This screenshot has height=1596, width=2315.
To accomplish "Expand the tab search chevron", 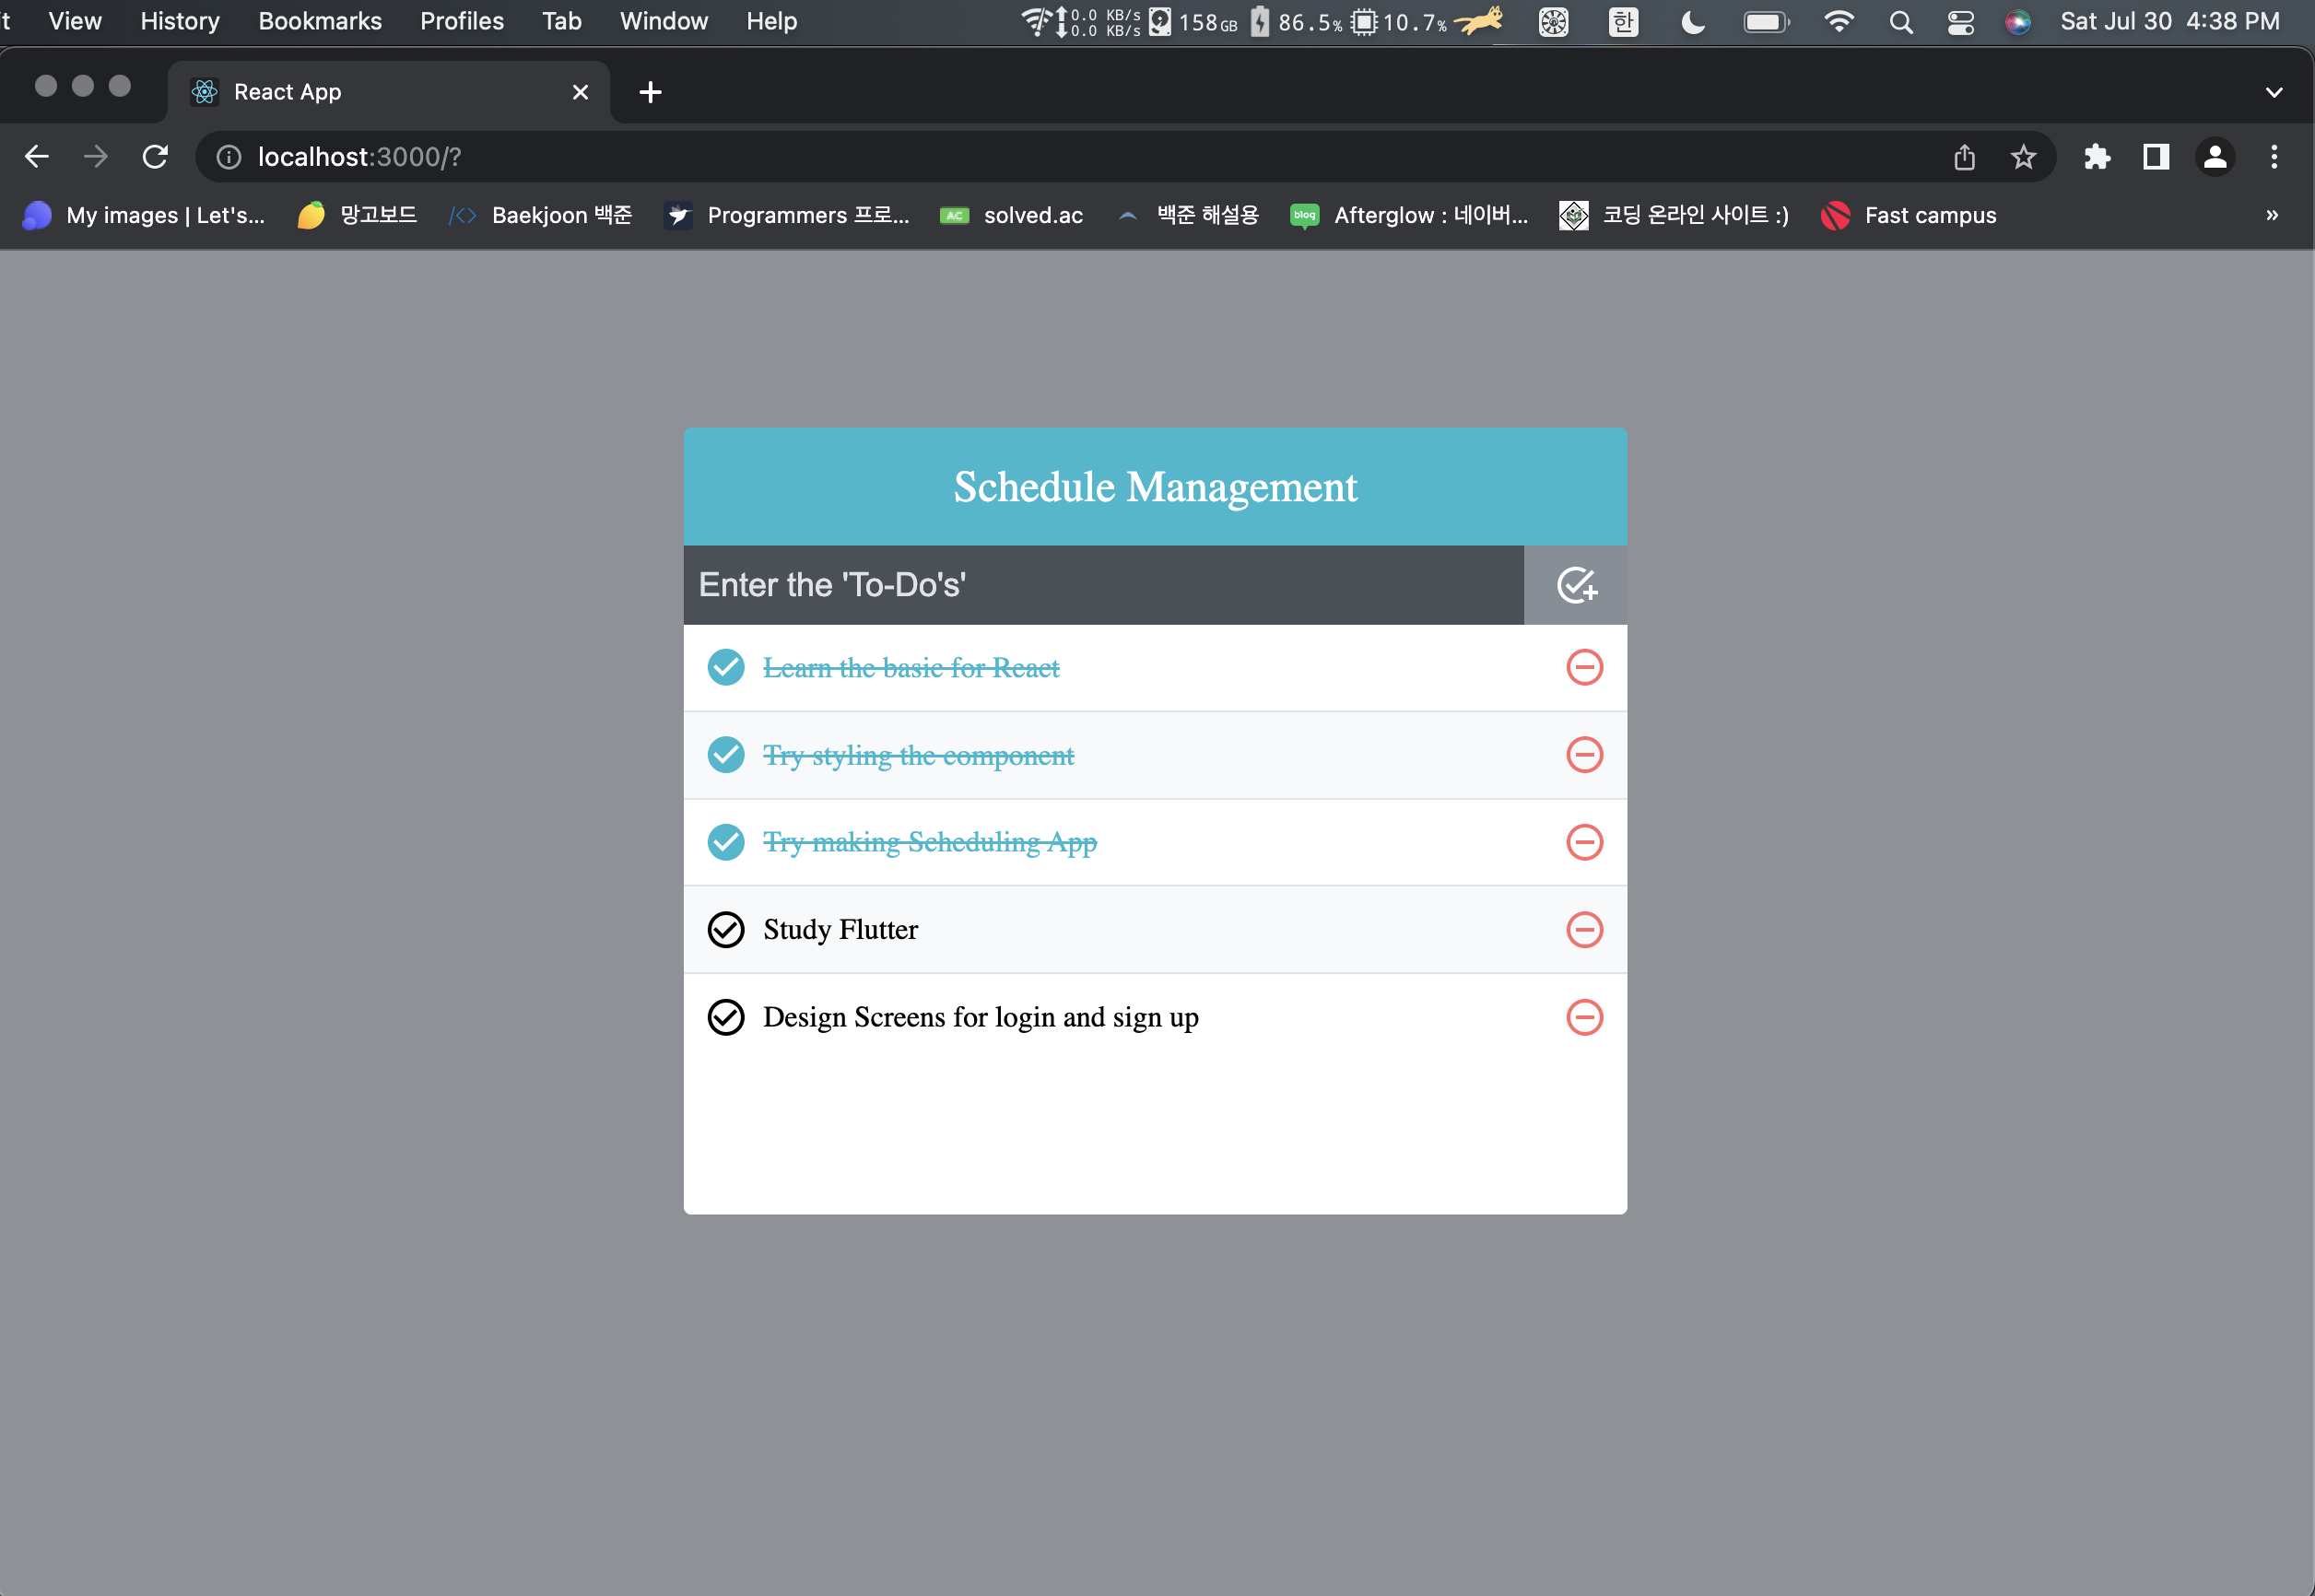I will tap(2274, 92).
